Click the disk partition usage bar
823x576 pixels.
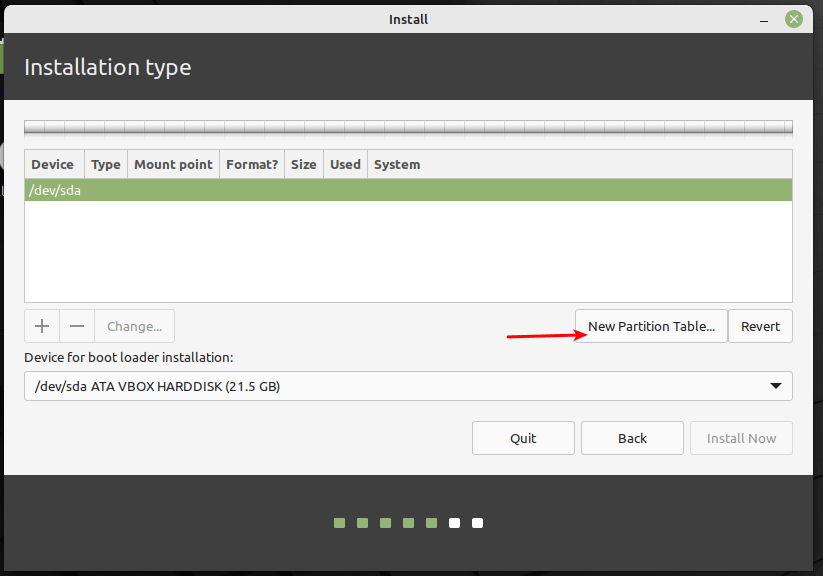tap(408, 128)
